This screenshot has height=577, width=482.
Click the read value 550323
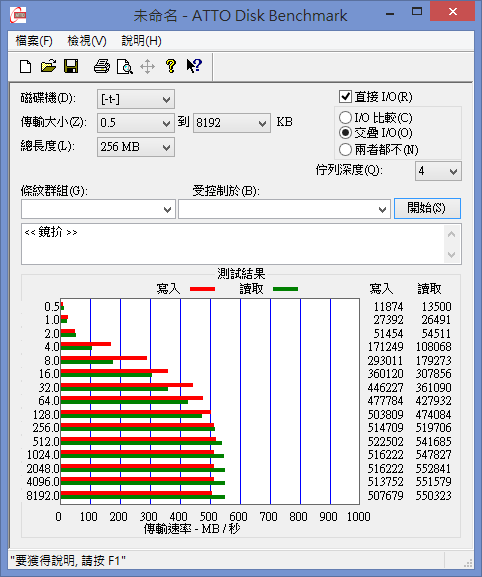pyautogui.click(x=433, y=496)
